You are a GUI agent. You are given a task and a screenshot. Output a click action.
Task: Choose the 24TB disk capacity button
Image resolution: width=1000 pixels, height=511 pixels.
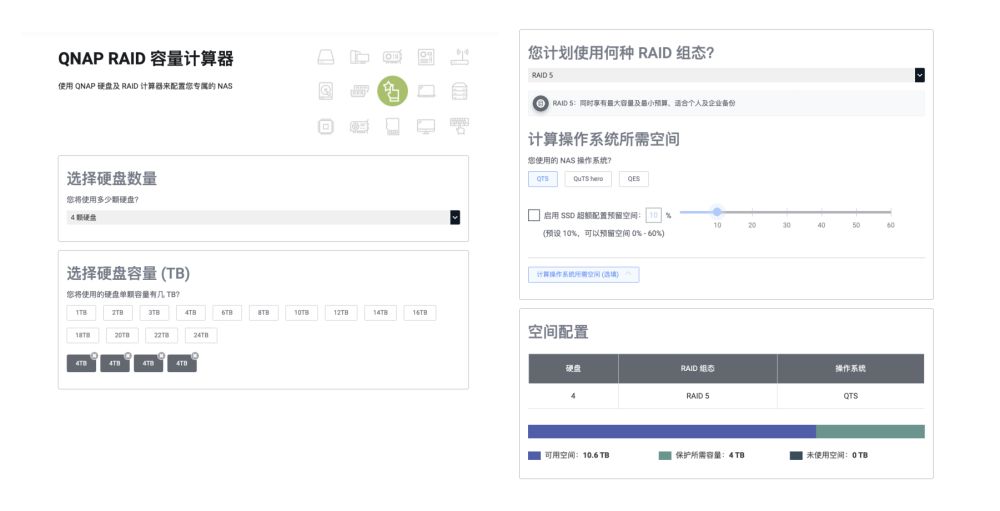point(201,336)
